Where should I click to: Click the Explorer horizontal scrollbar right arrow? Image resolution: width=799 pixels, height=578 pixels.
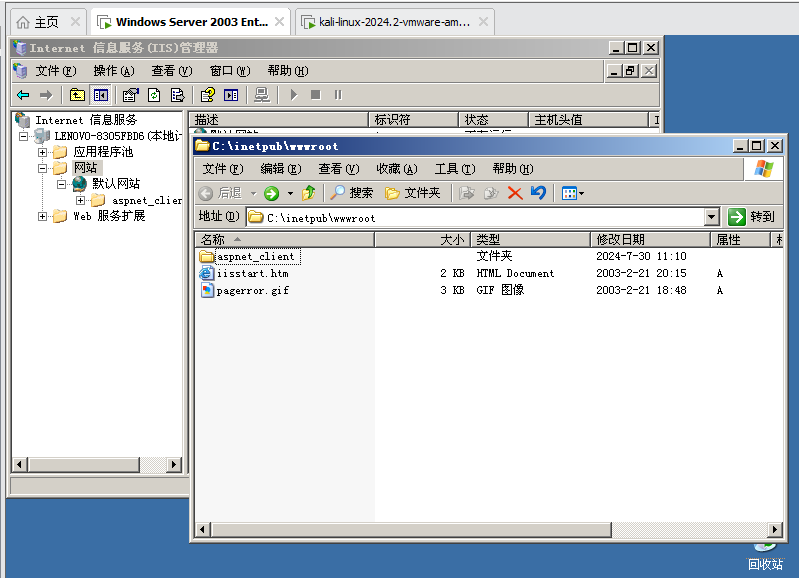point(775,530)
